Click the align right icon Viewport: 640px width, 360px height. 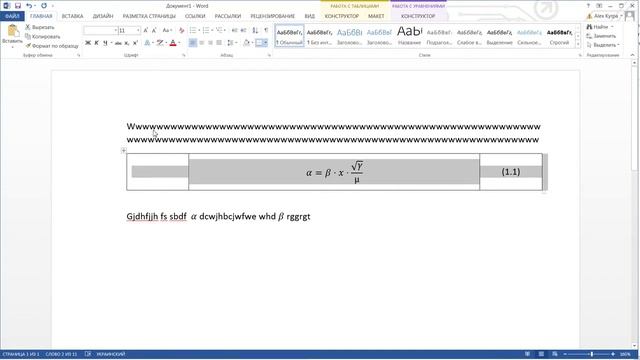211,43
